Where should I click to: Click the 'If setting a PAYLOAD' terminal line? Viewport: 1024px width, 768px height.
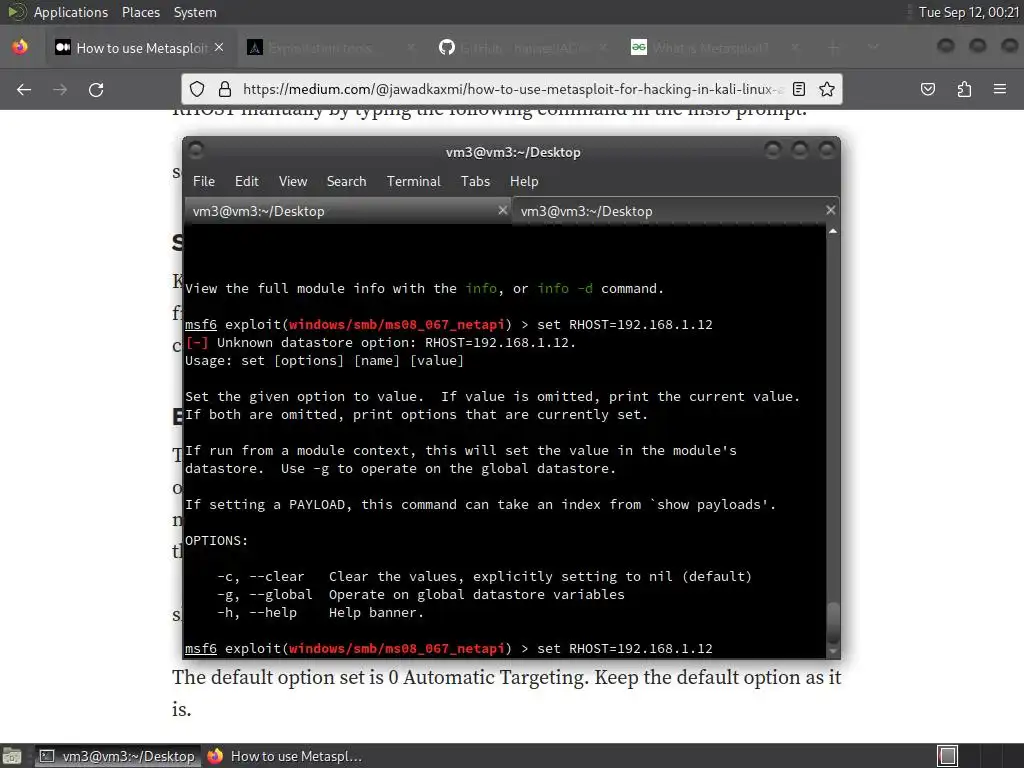pyautogui.click(x=481, y=505)
